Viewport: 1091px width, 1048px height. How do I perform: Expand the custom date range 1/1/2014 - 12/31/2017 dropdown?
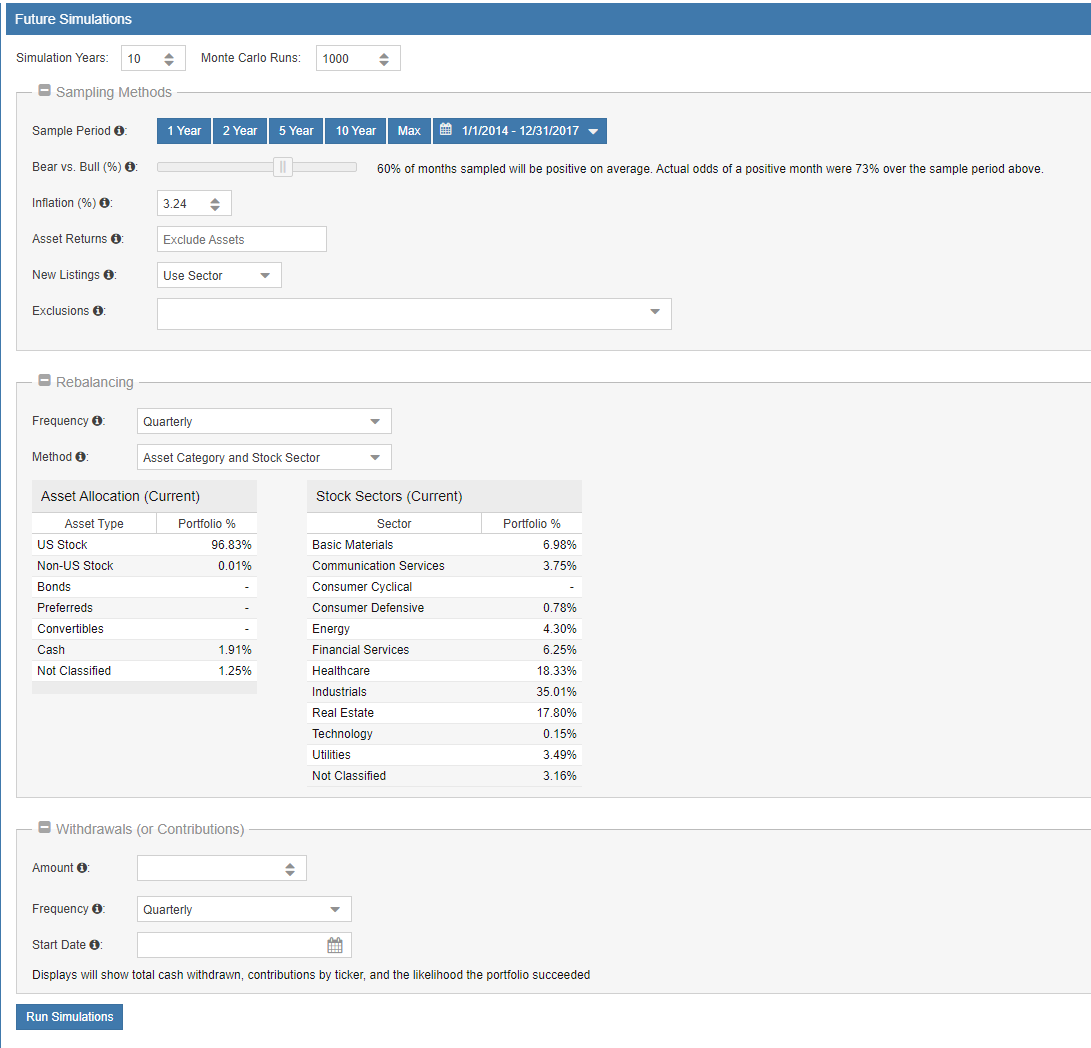tap(520, 131)
